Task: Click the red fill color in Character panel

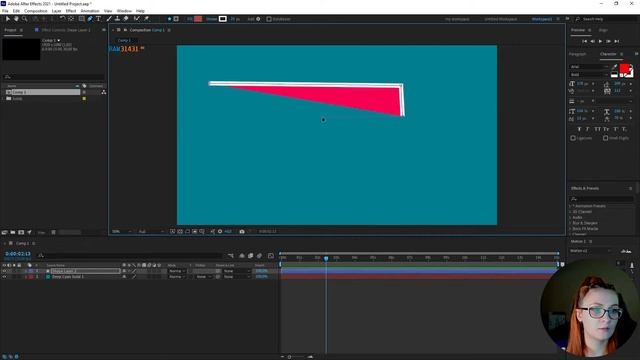Action: [624, 69]
